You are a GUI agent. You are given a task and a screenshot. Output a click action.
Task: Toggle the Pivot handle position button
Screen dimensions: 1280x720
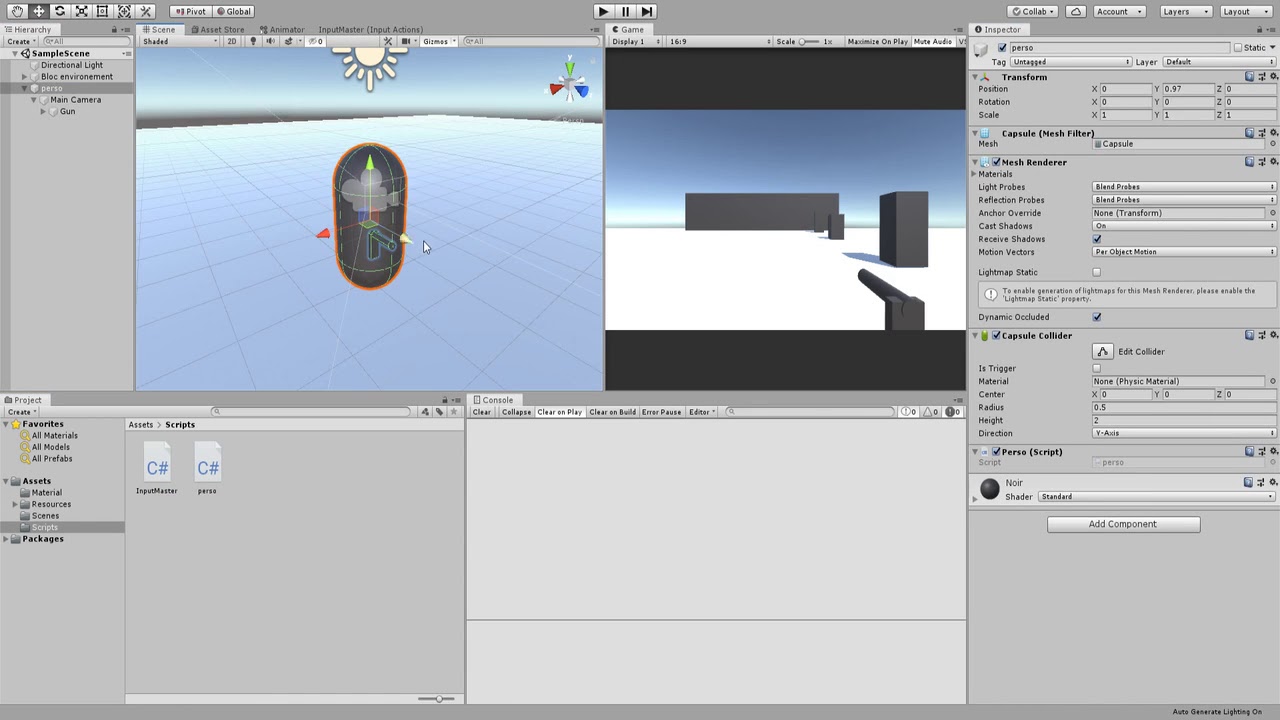click(x=189, y=11)
